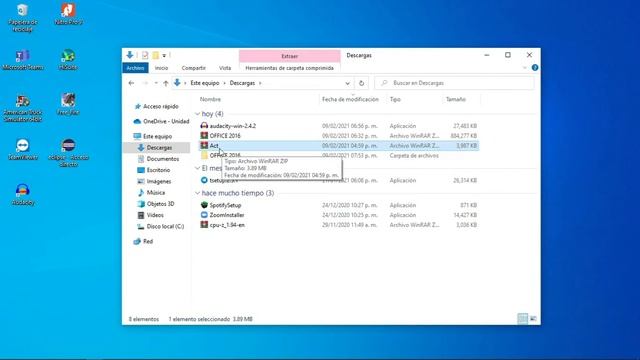Open Música in navigation pane
Viewport: 640px width, 360px height.
[x=151, y=192]
